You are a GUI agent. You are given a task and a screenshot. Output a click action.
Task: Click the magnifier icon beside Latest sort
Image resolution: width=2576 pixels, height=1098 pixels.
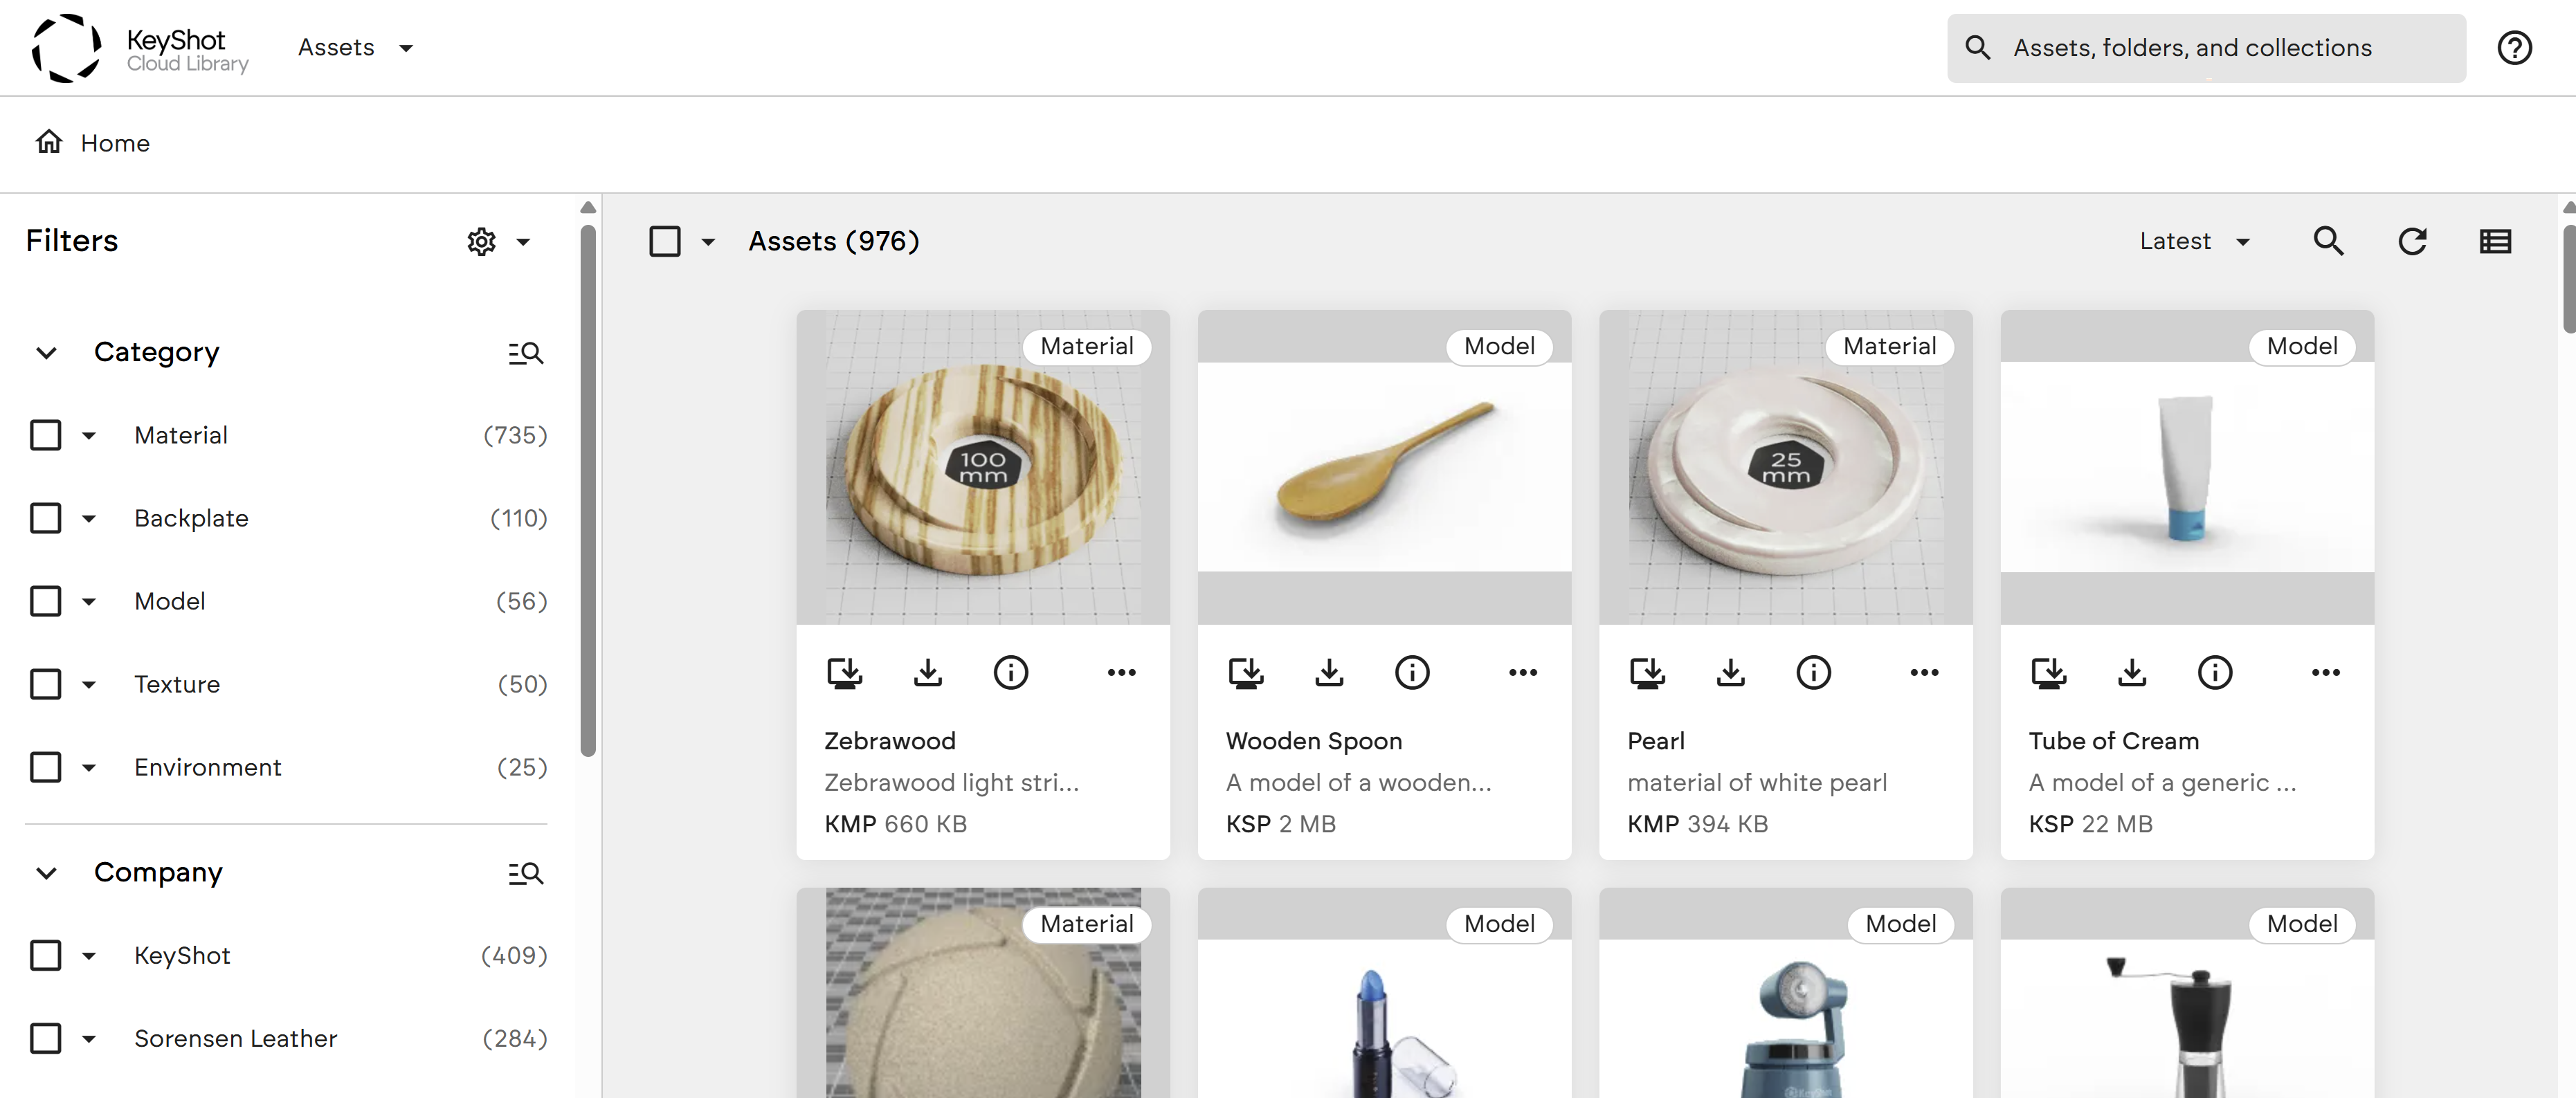2327,241
